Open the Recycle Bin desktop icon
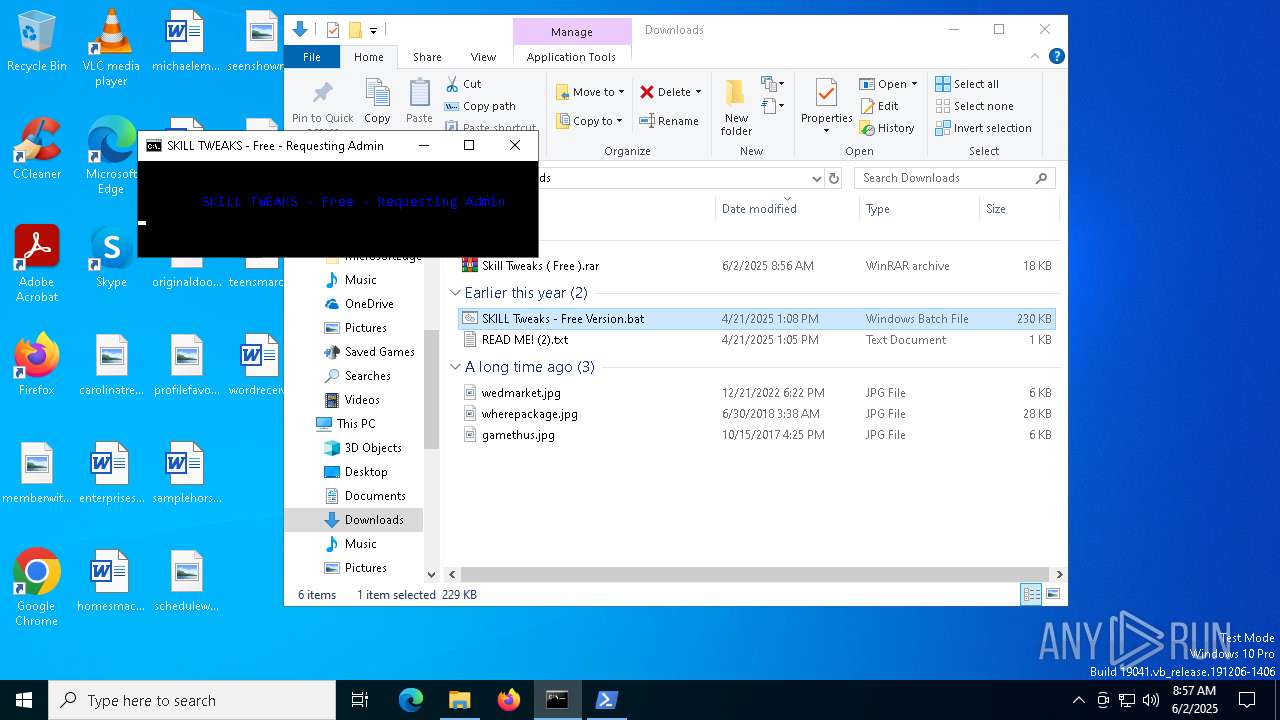Screen dimensions: 1280x720 pos(37,42)
